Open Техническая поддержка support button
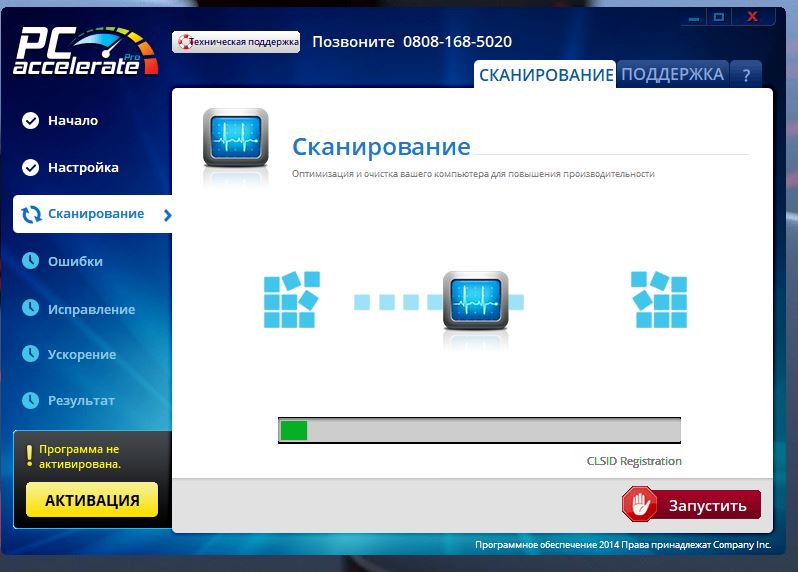This screenshot has height=572, width=798. point(236,42)
